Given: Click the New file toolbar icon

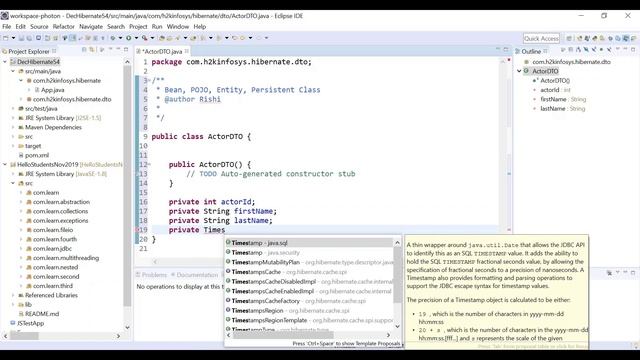Looking at the screenshot, I should pyautogui.click(x=5, y=38).
